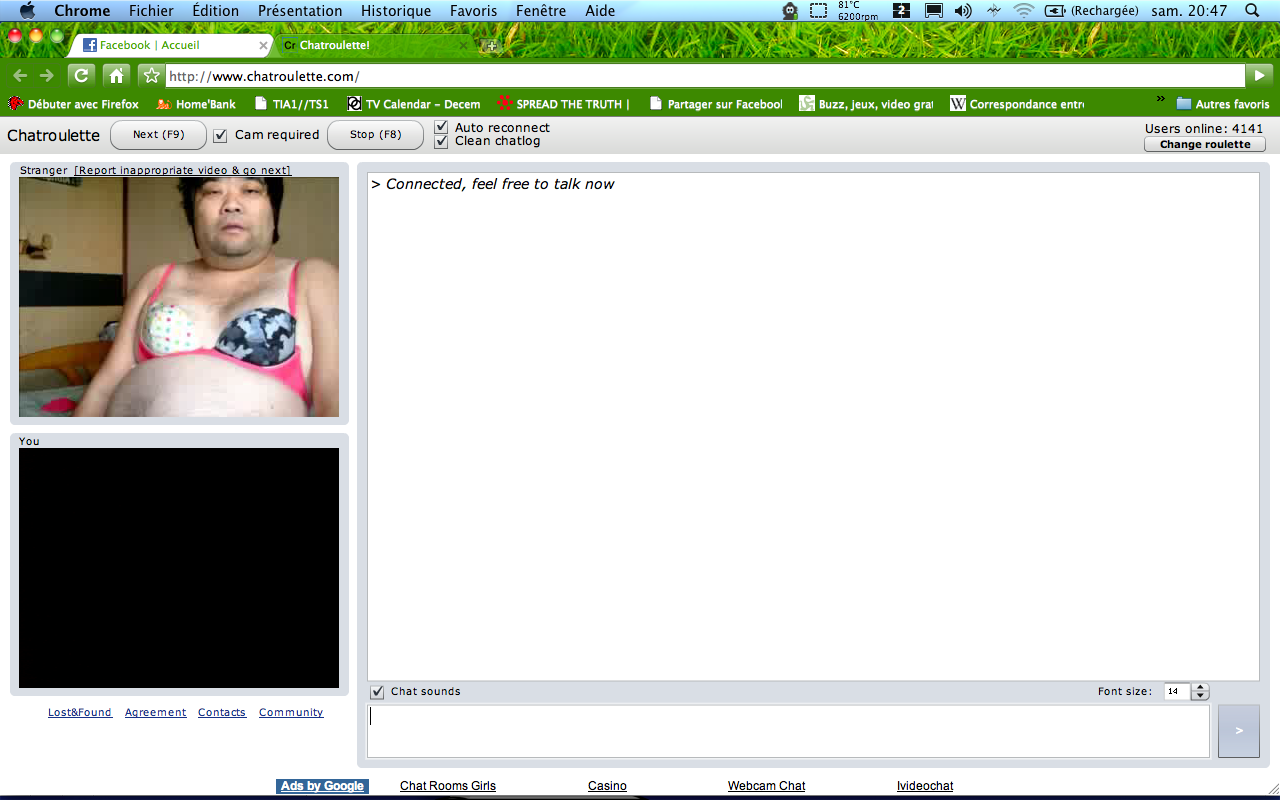
Task: Open the Wi-Fi status menu icon
Action: coord(1023,11)
